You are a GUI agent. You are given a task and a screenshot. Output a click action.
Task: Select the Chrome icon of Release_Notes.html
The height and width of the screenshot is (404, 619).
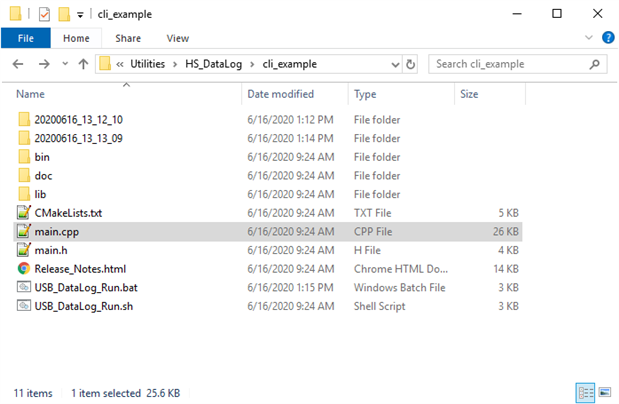point(24,269)
